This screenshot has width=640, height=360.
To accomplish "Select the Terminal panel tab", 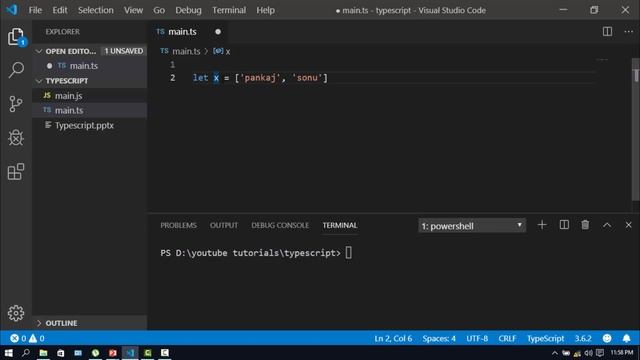I will point(340,225).
